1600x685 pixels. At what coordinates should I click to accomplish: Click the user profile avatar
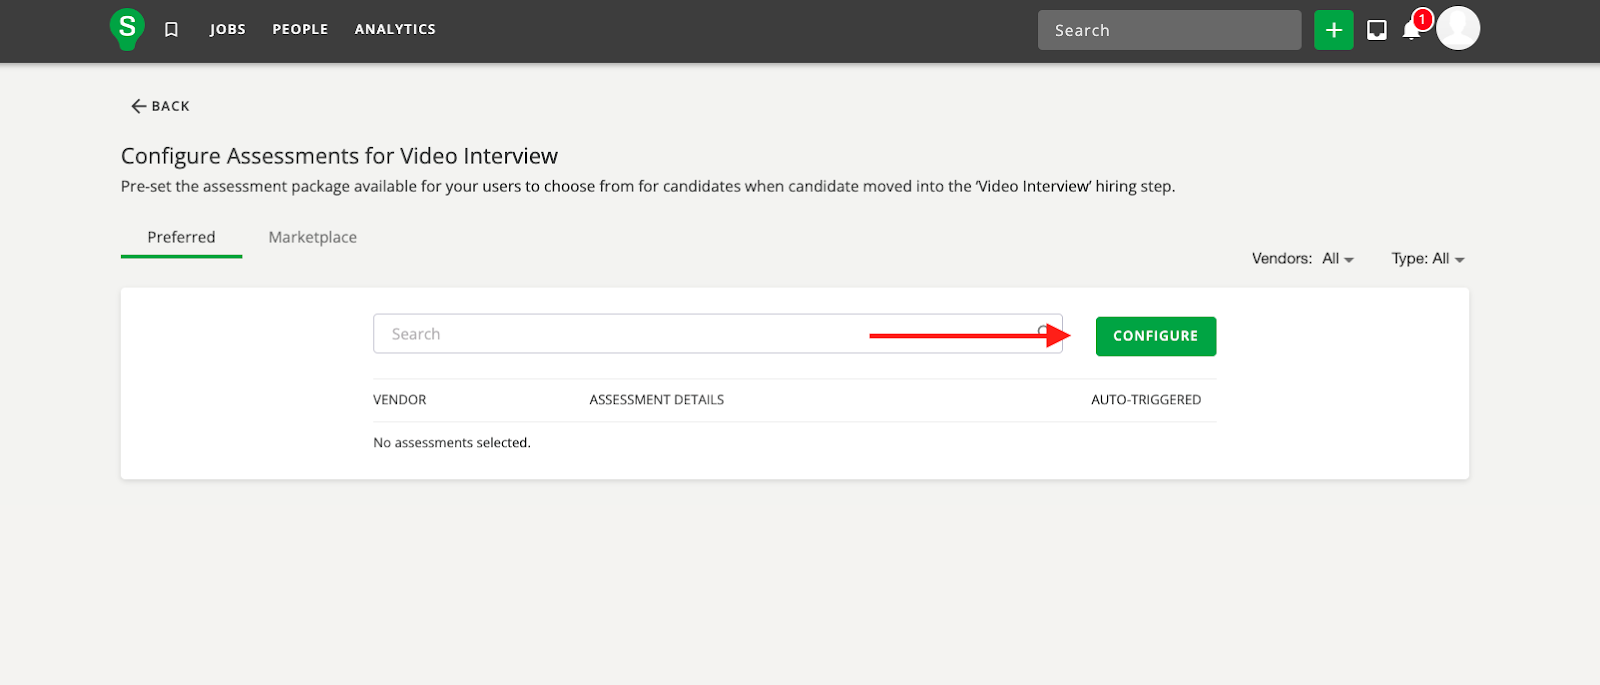click(x=1458, y=28)
